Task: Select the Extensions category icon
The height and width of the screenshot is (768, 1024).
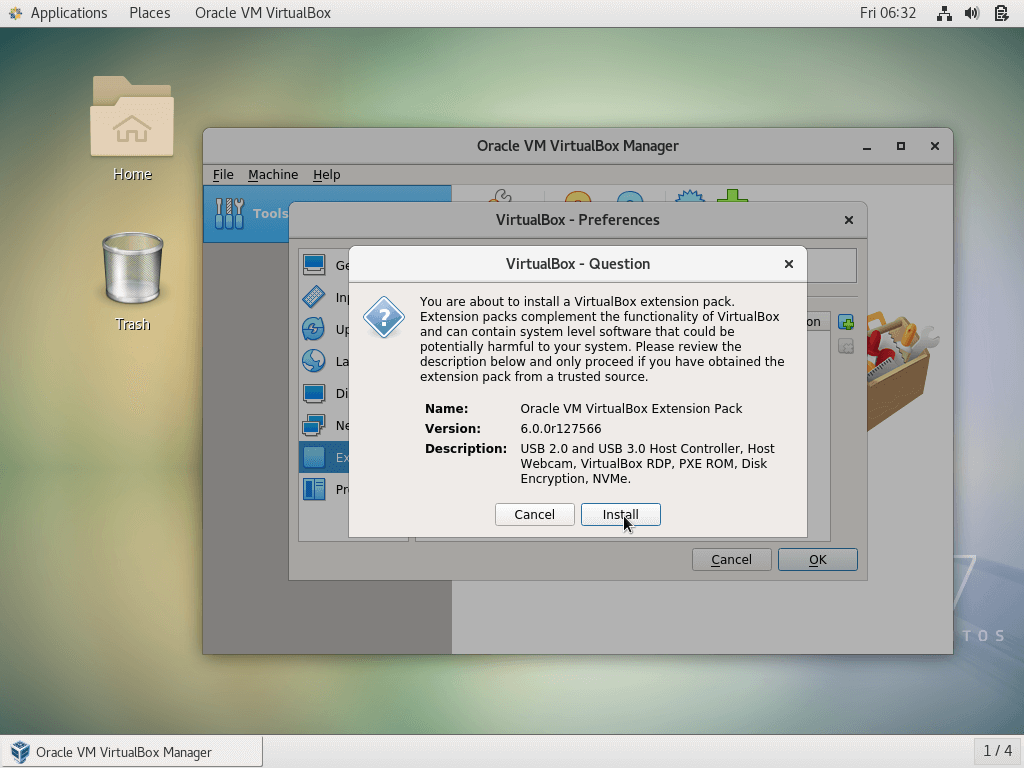Action: pos(314,457)
